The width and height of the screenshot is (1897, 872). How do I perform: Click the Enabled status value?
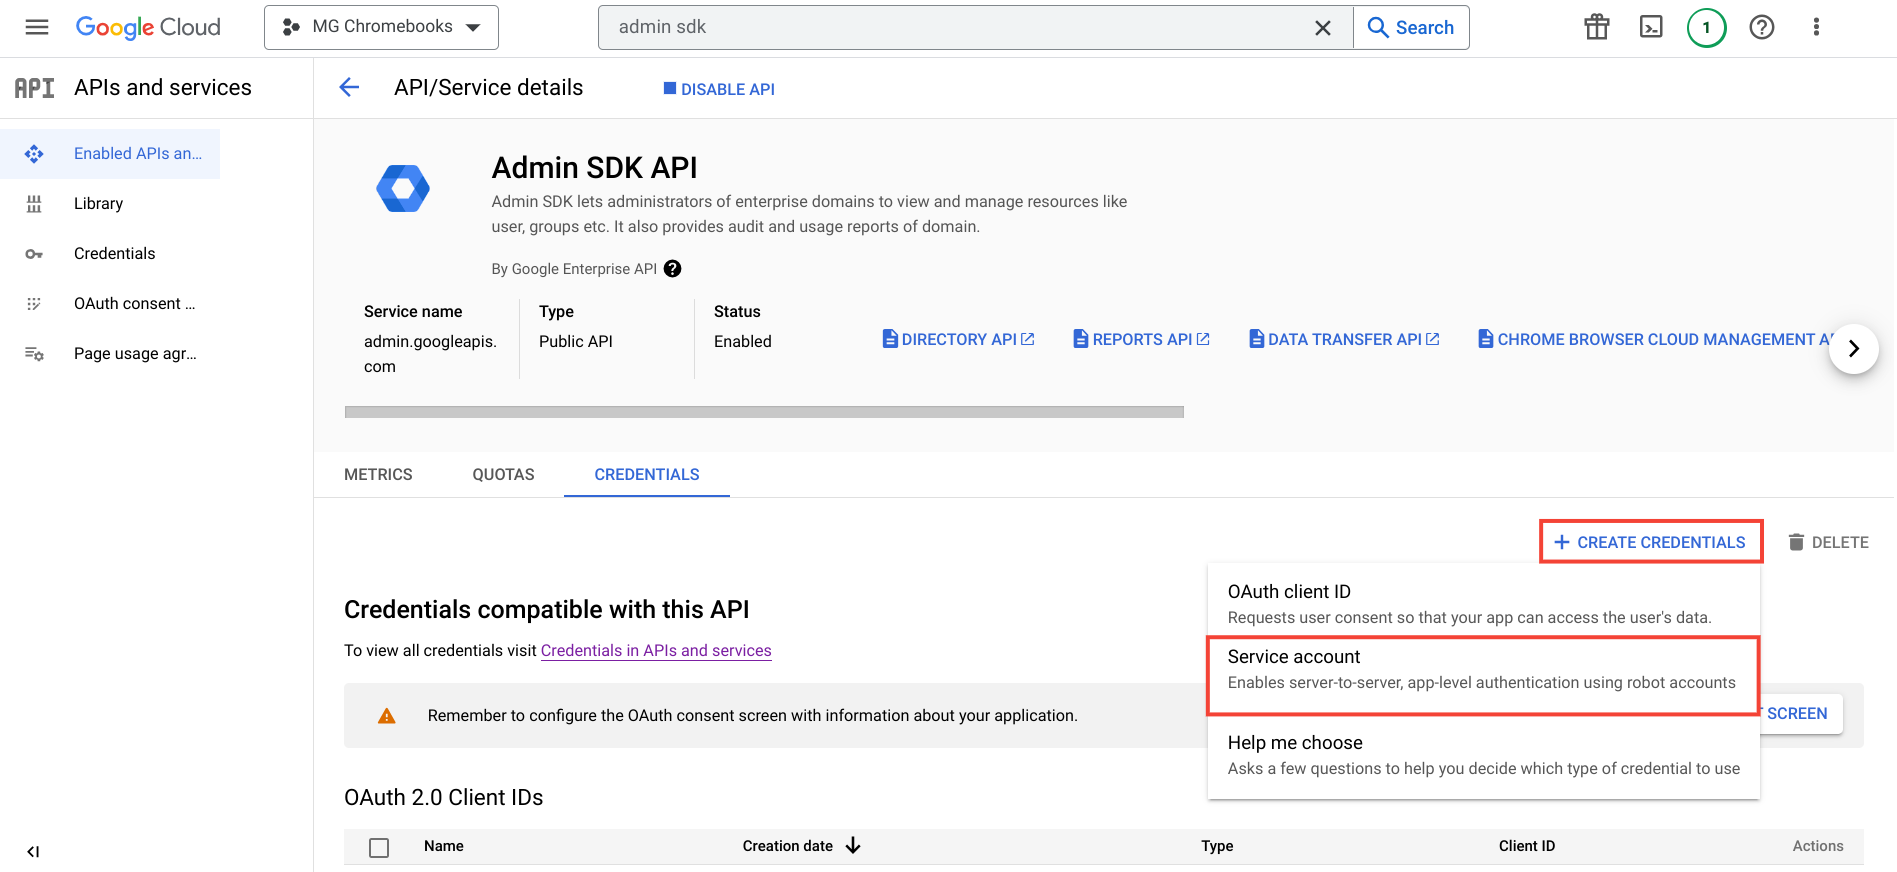tap(743, 342)
